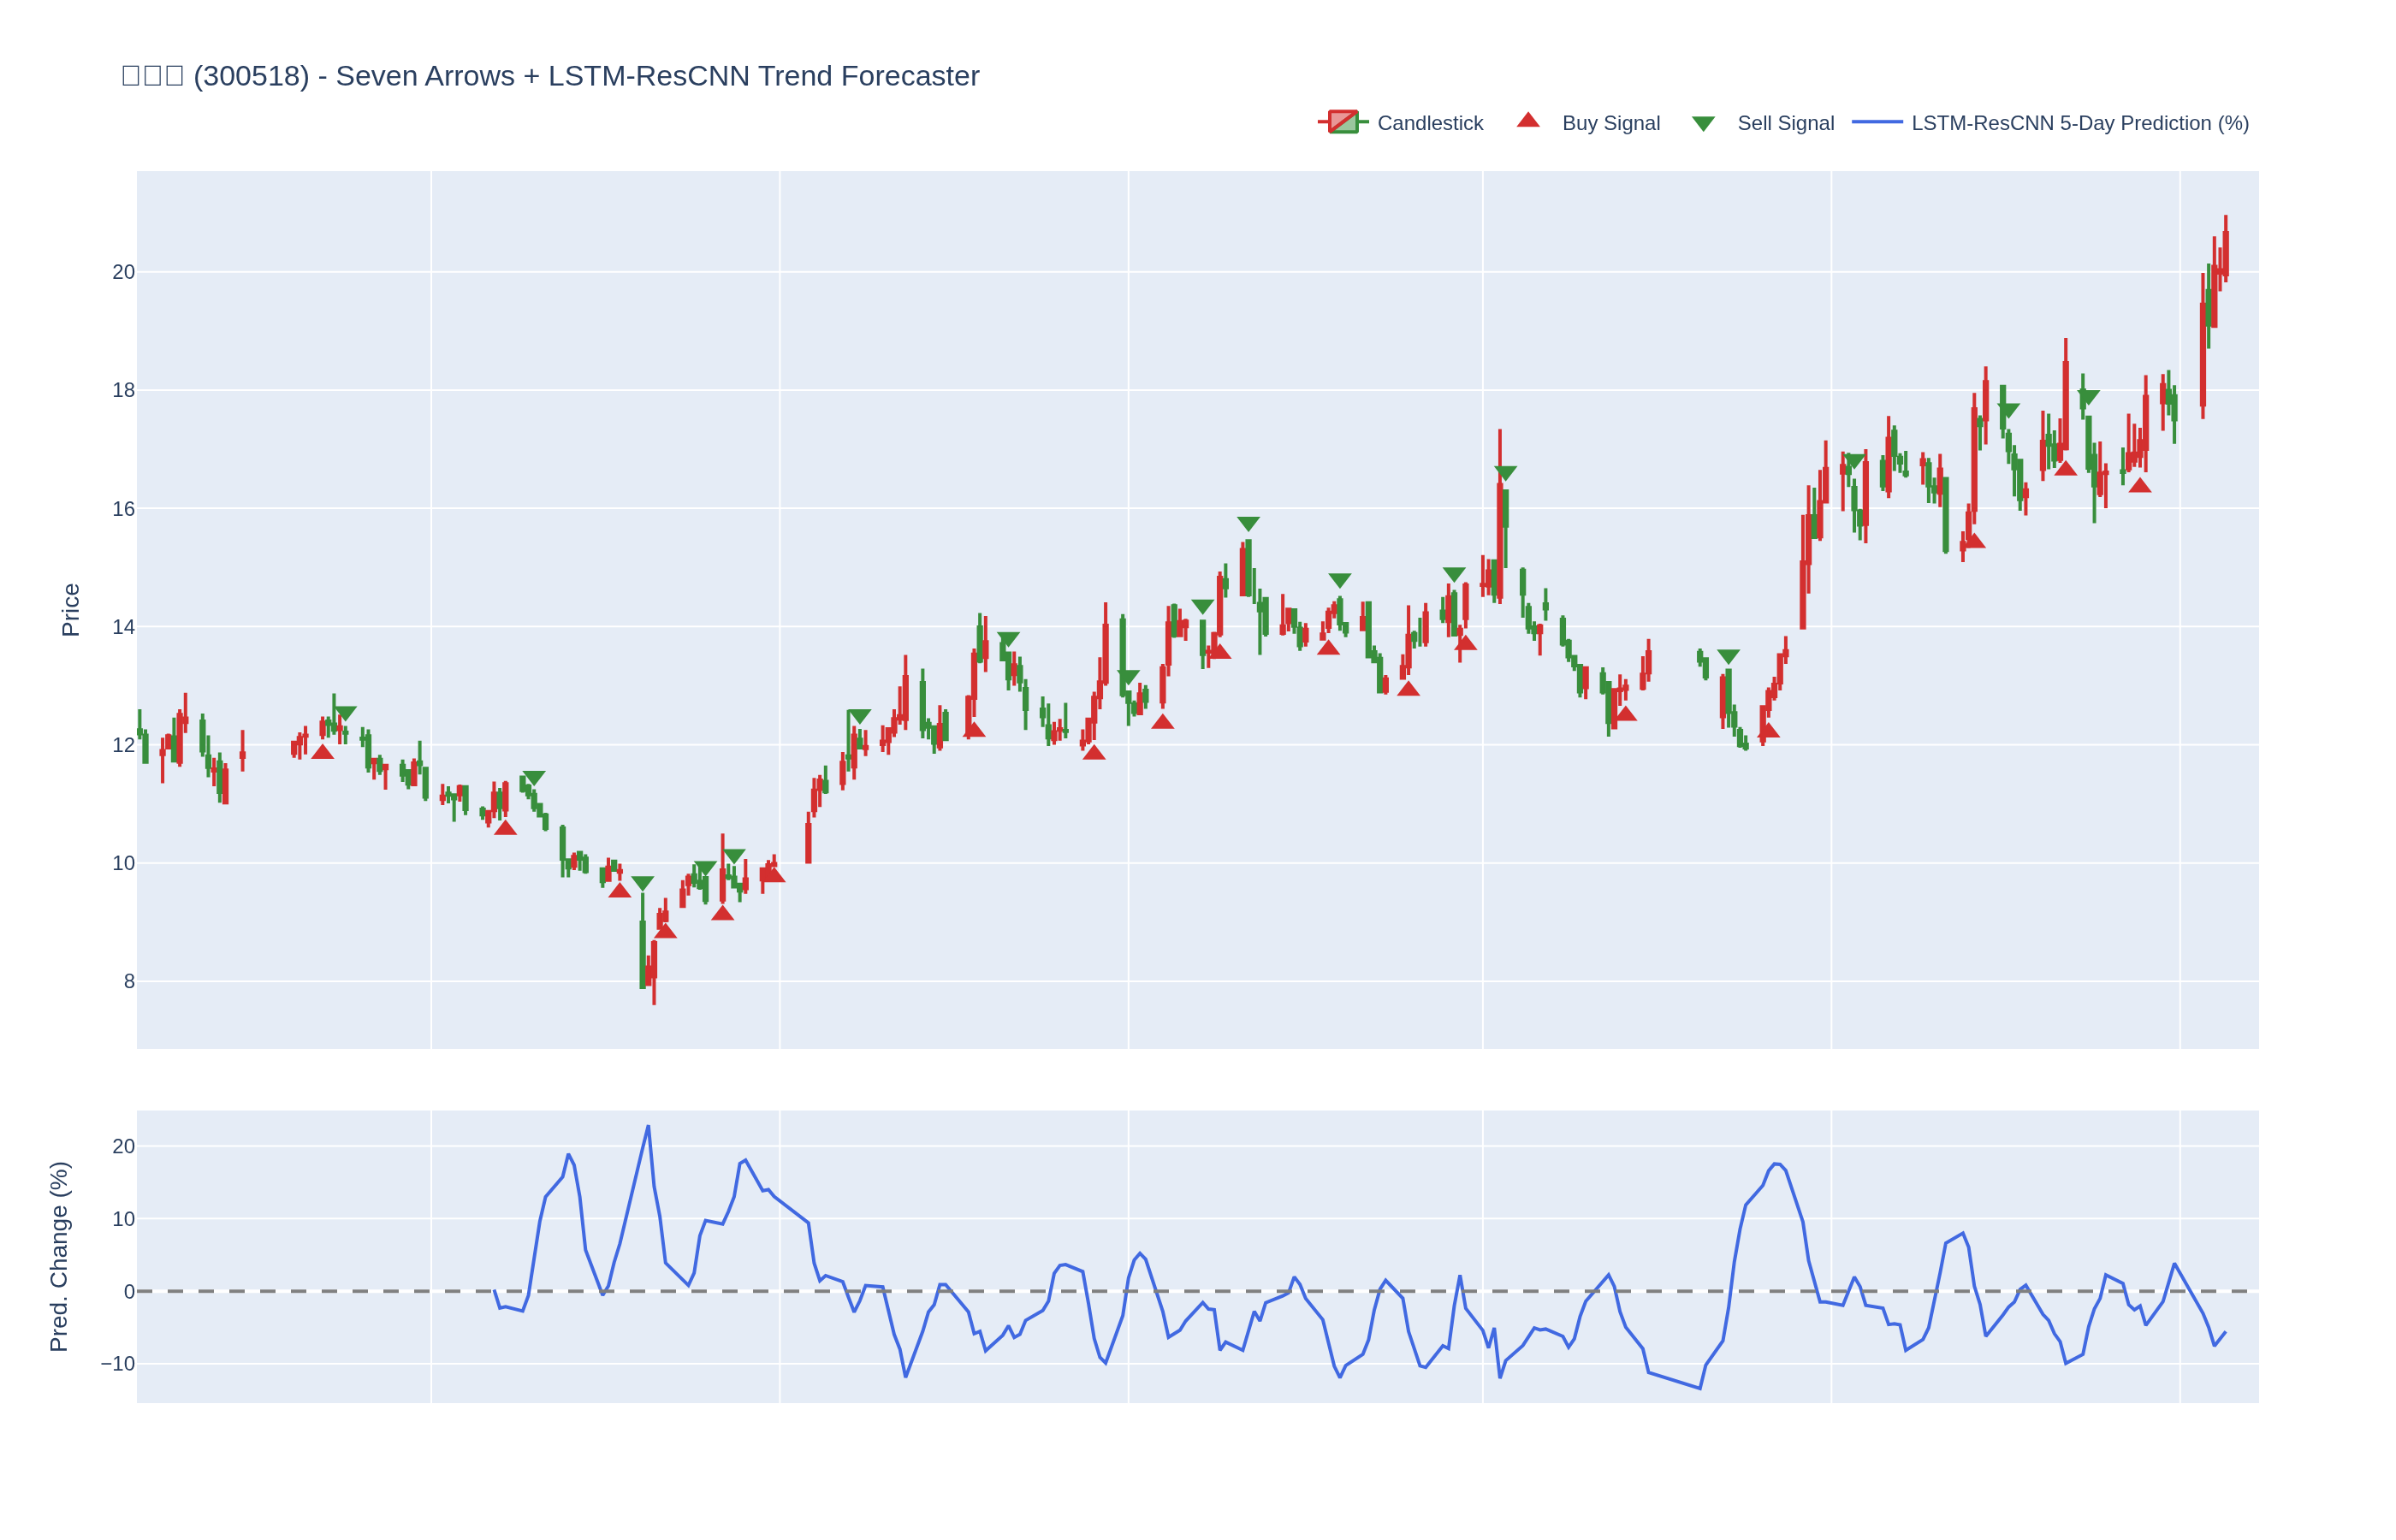The image size is (2396, 1540).
Task: Click the −10 tick label on lower chart
Action: (x=118, y=1364)
